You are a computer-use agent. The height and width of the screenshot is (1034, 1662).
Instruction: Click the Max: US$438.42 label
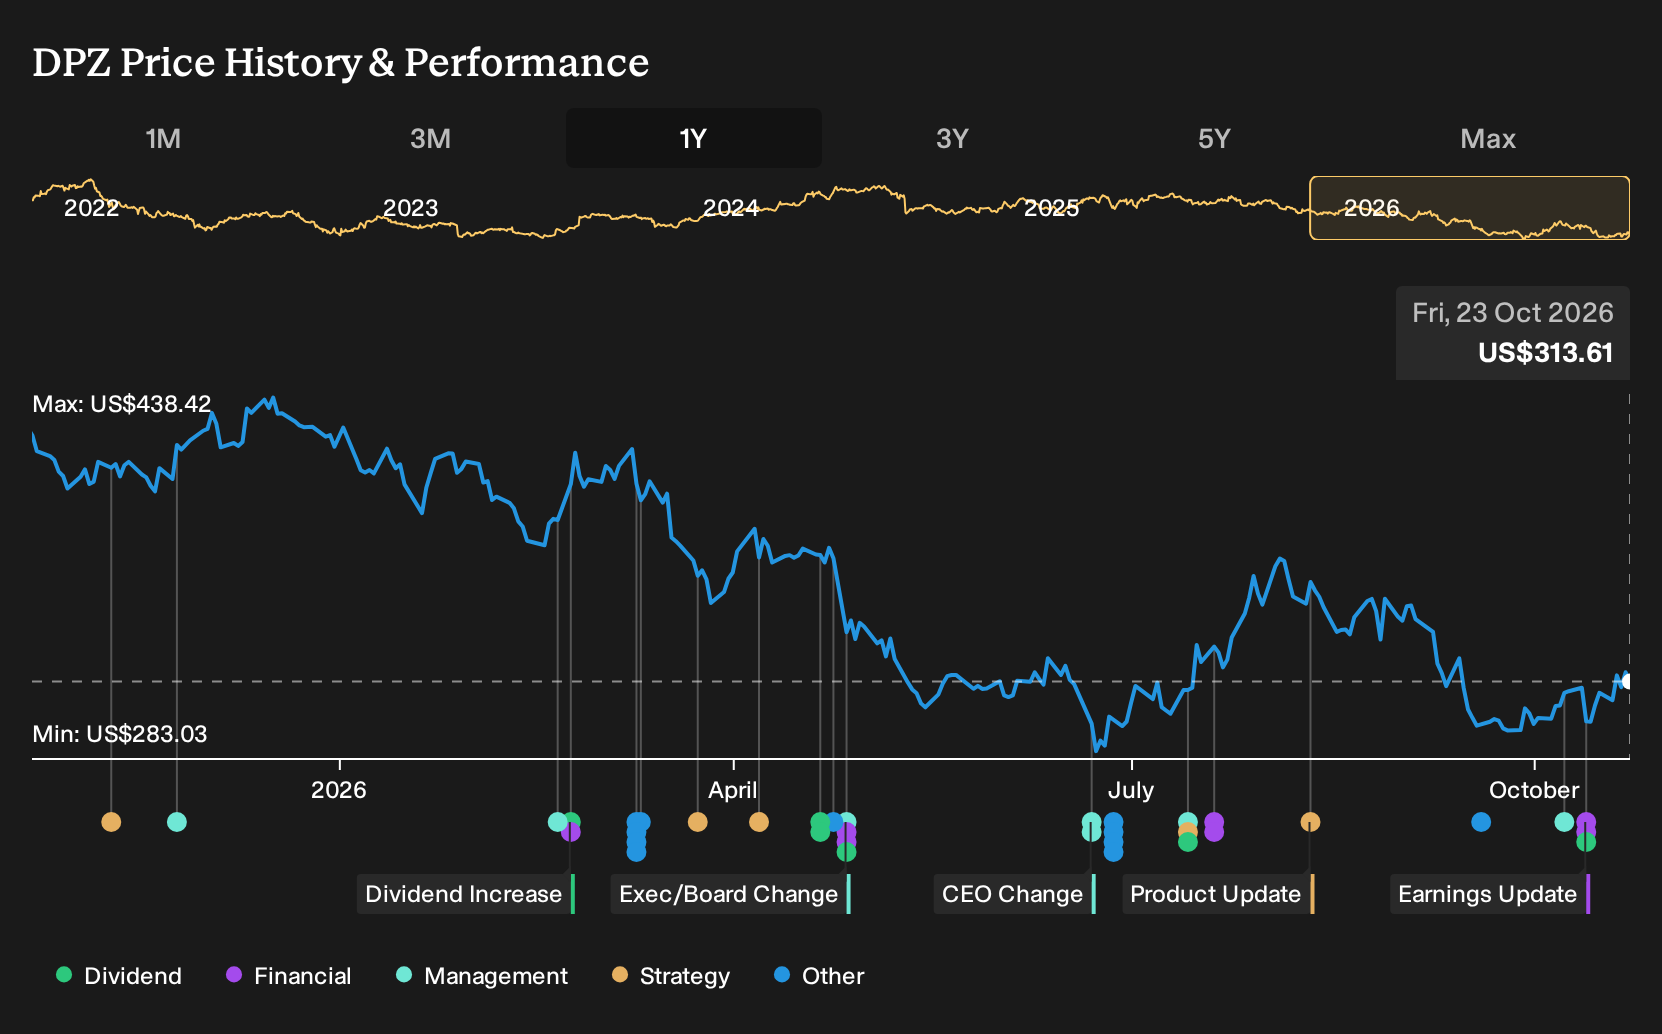[122, 404]
